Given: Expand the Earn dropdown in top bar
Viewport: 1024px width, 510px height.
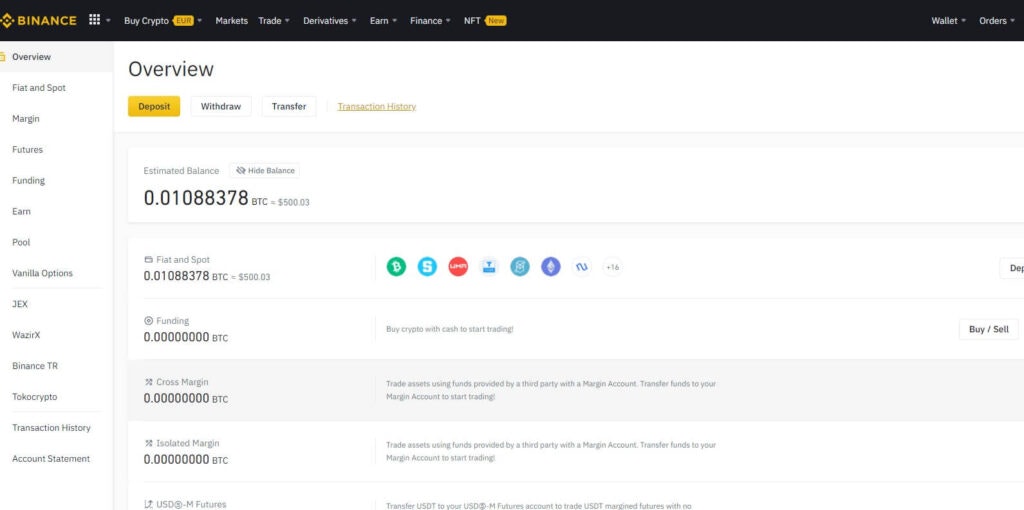Looking at the screenshot, I should tap(394, 21).
